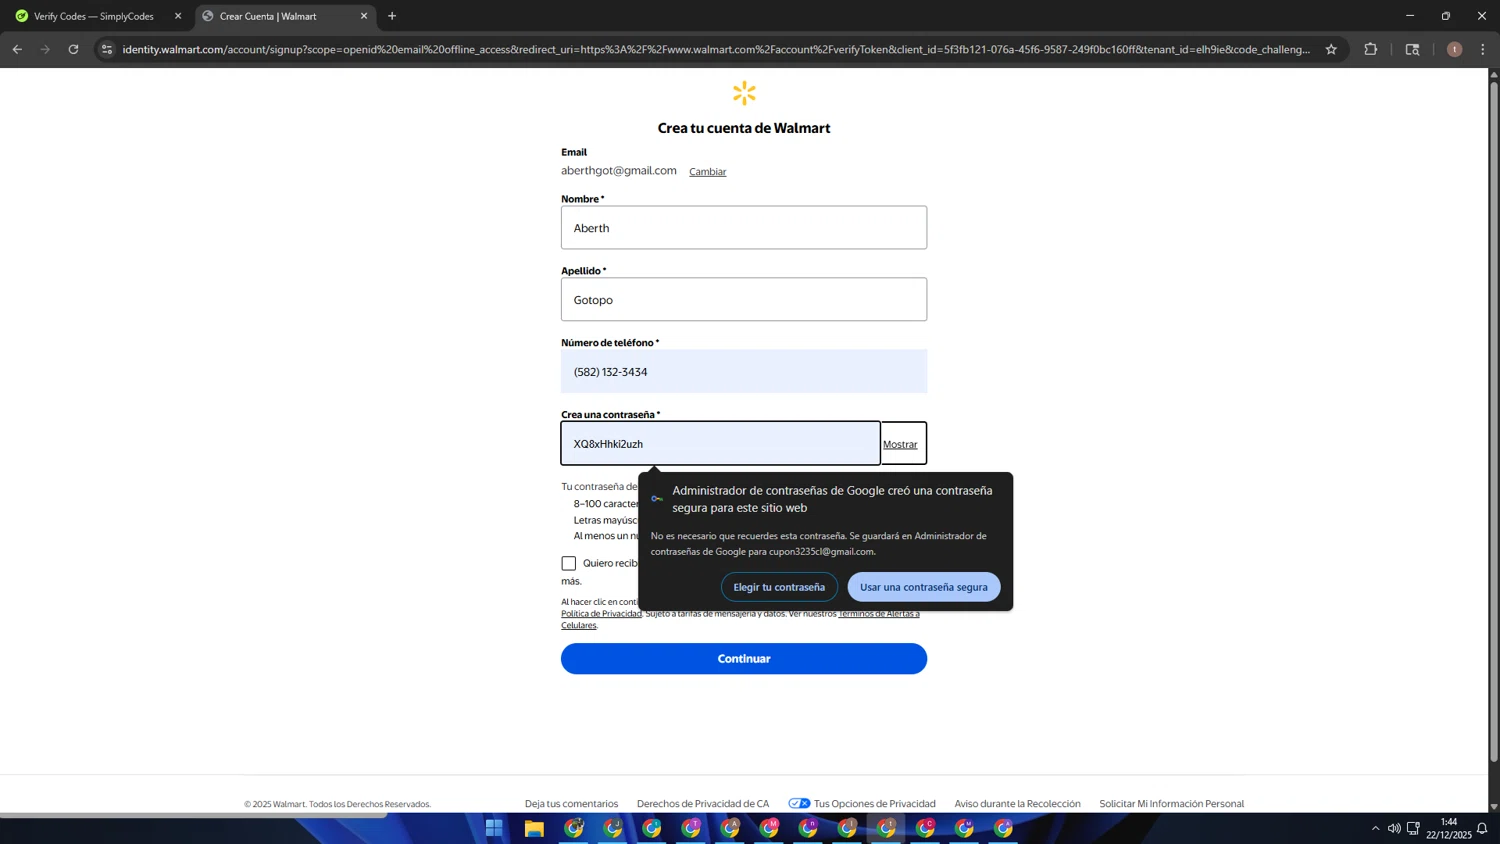Click Cambiar link next to email
The width and height of the screenshot is (1500, 844).
click(707, 172)
